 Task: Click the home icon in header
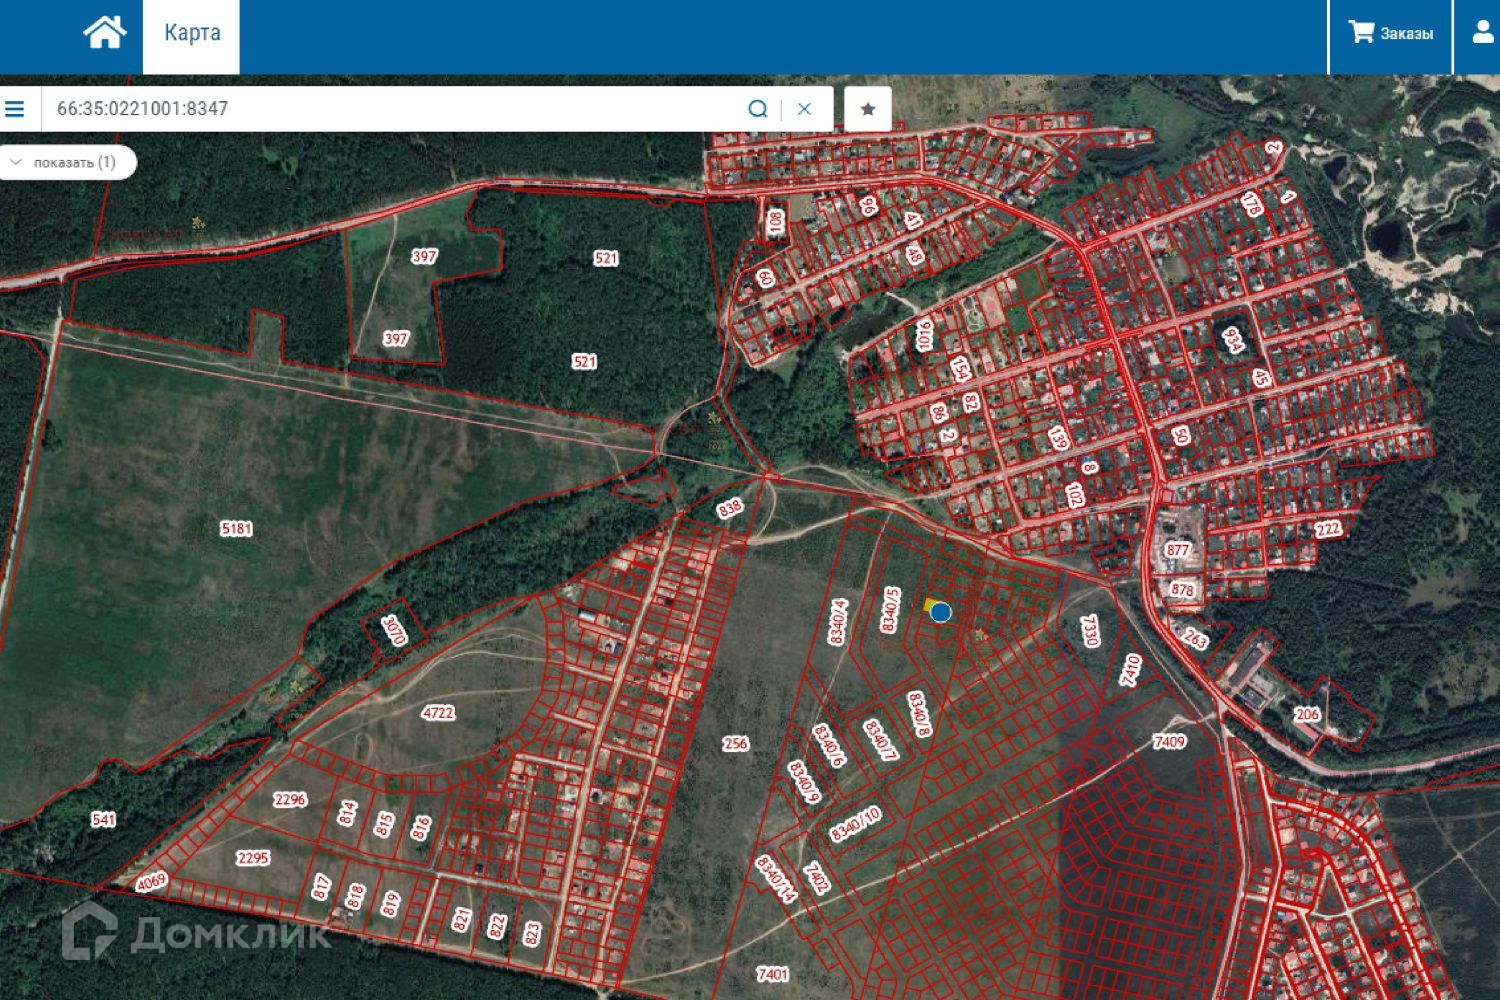[104, 33]
